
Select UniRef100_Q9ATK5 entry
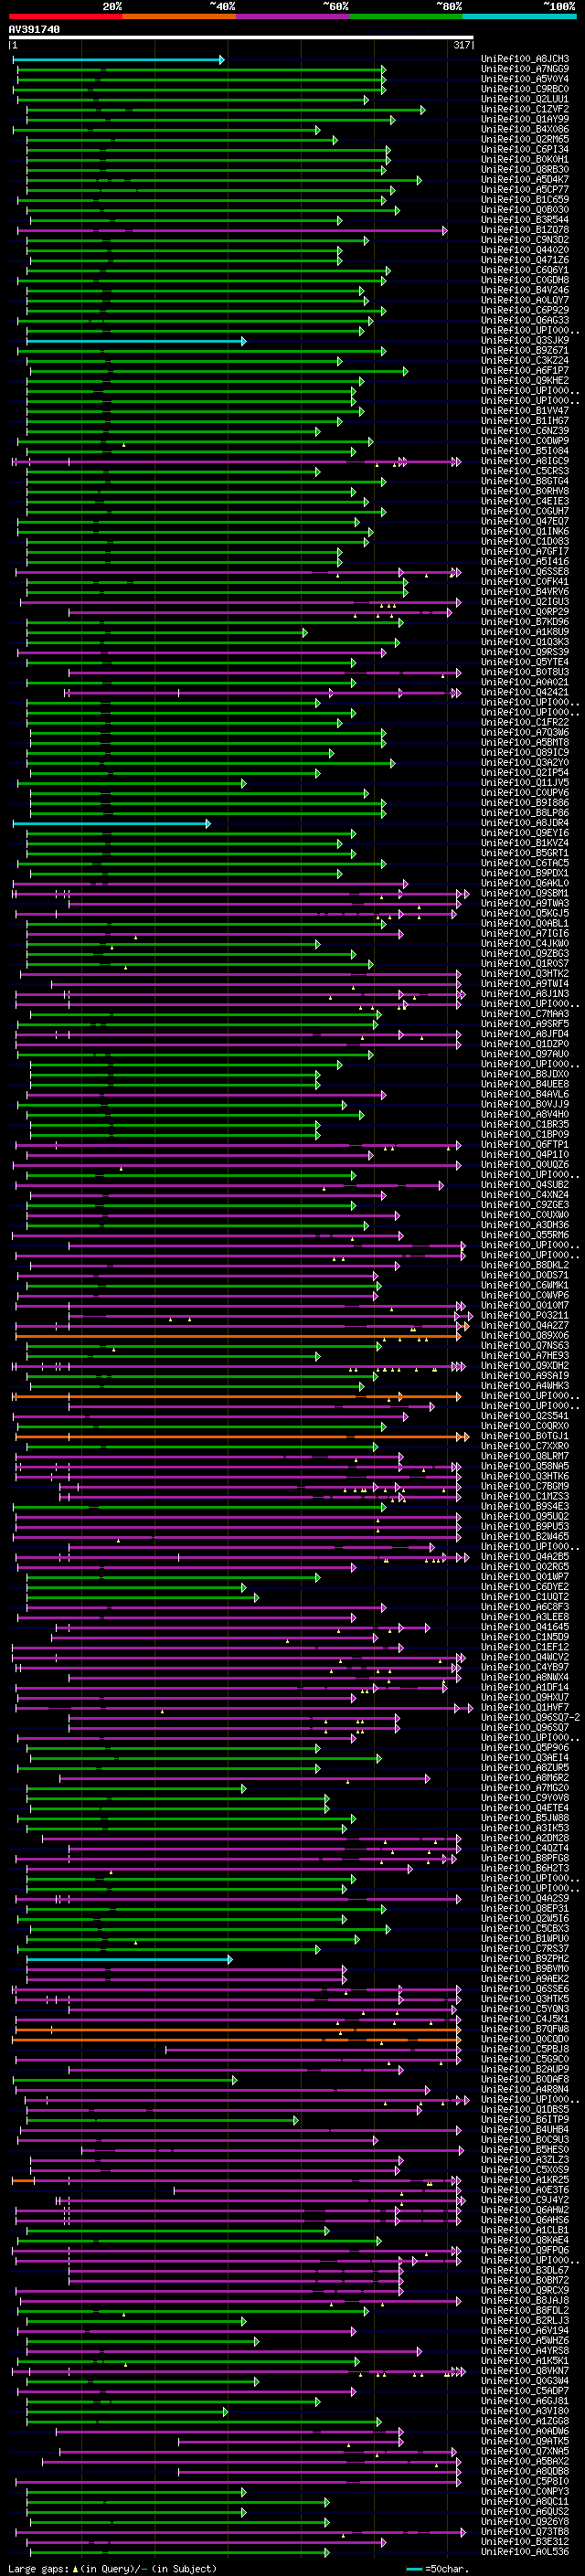coord(525,2441)
